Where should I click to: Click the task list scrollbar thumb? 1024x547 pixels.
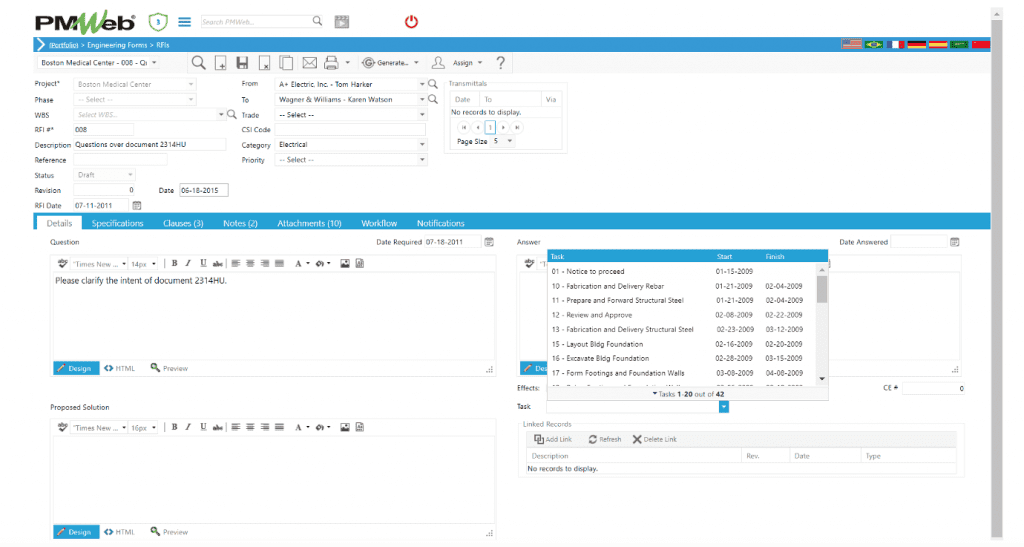822,289
